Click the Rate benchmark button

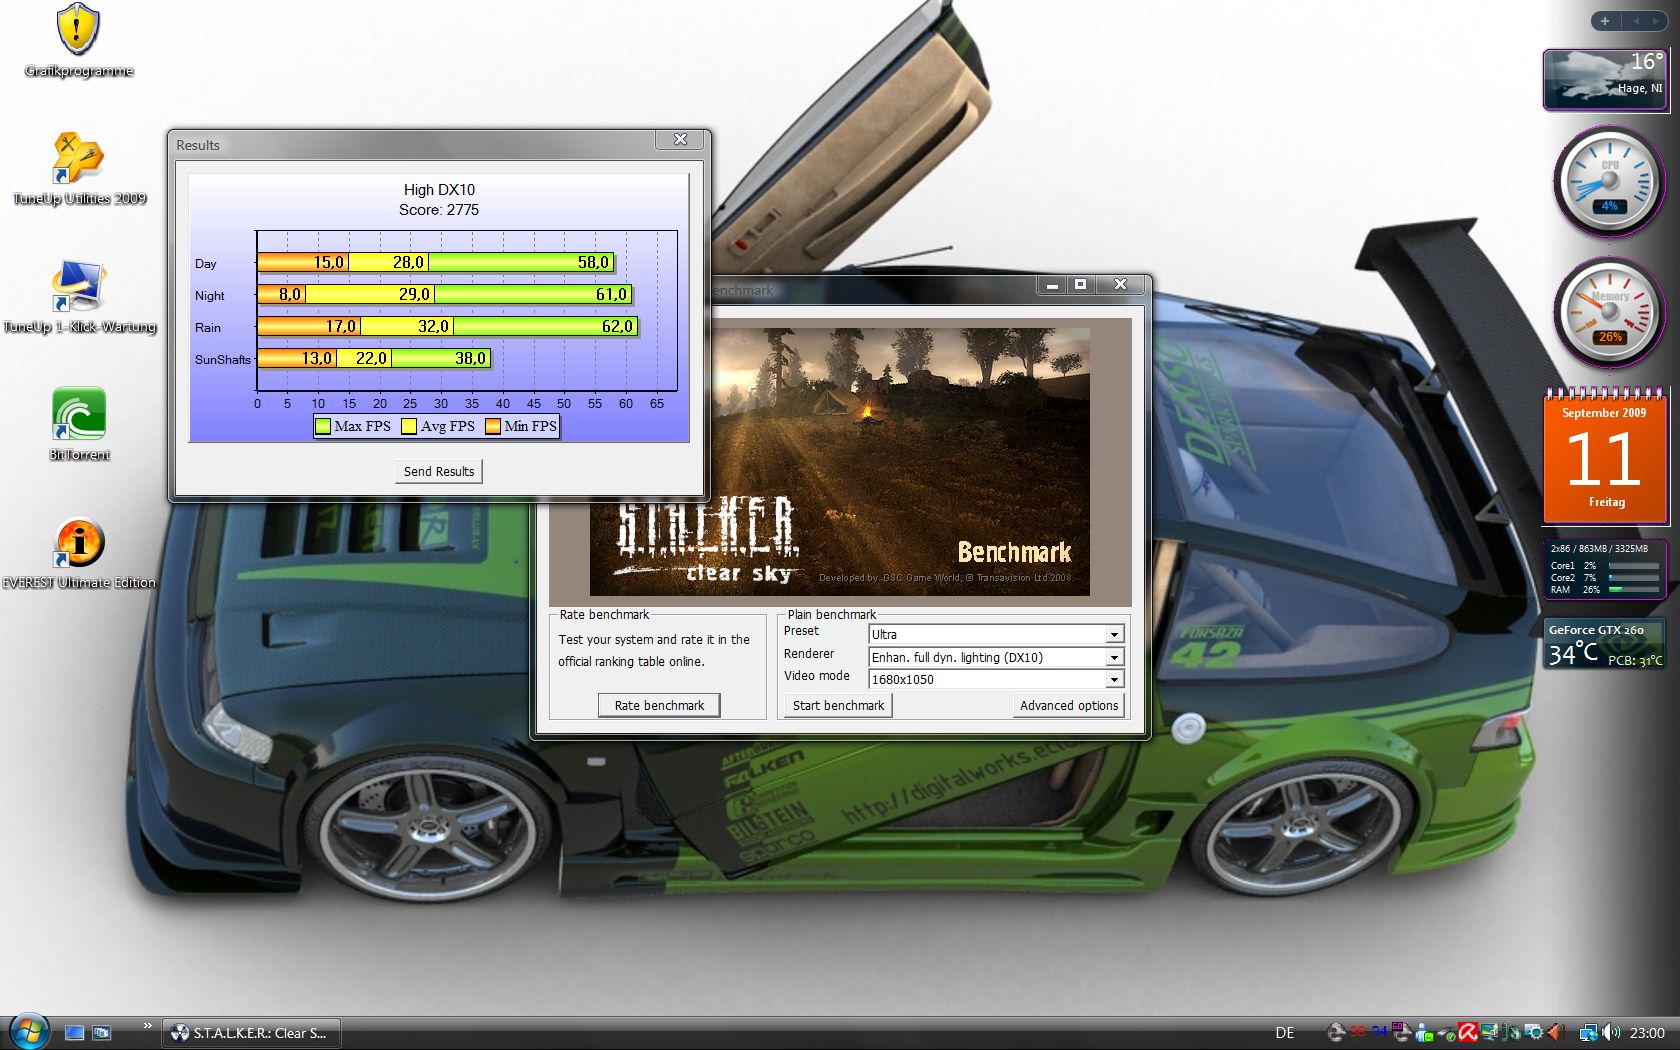pyautogui.click(x=659, y=705)
